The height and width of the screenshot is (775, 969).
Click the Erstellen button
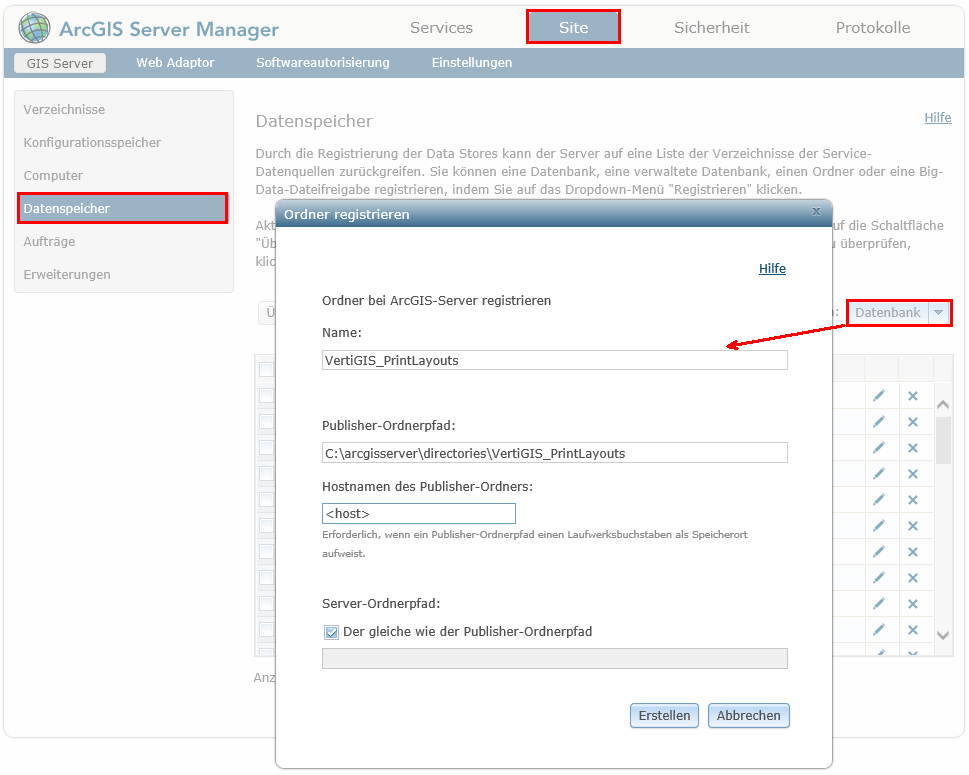pos(663,715)
